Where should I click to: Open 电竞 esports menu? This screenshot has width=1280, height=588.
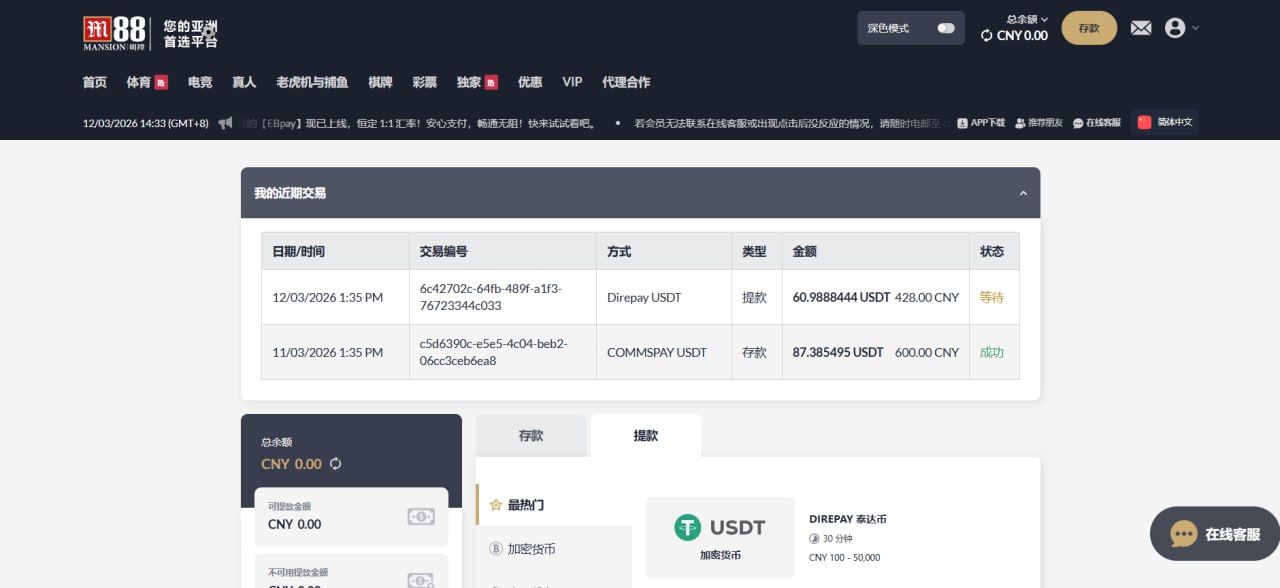point(200,82)
